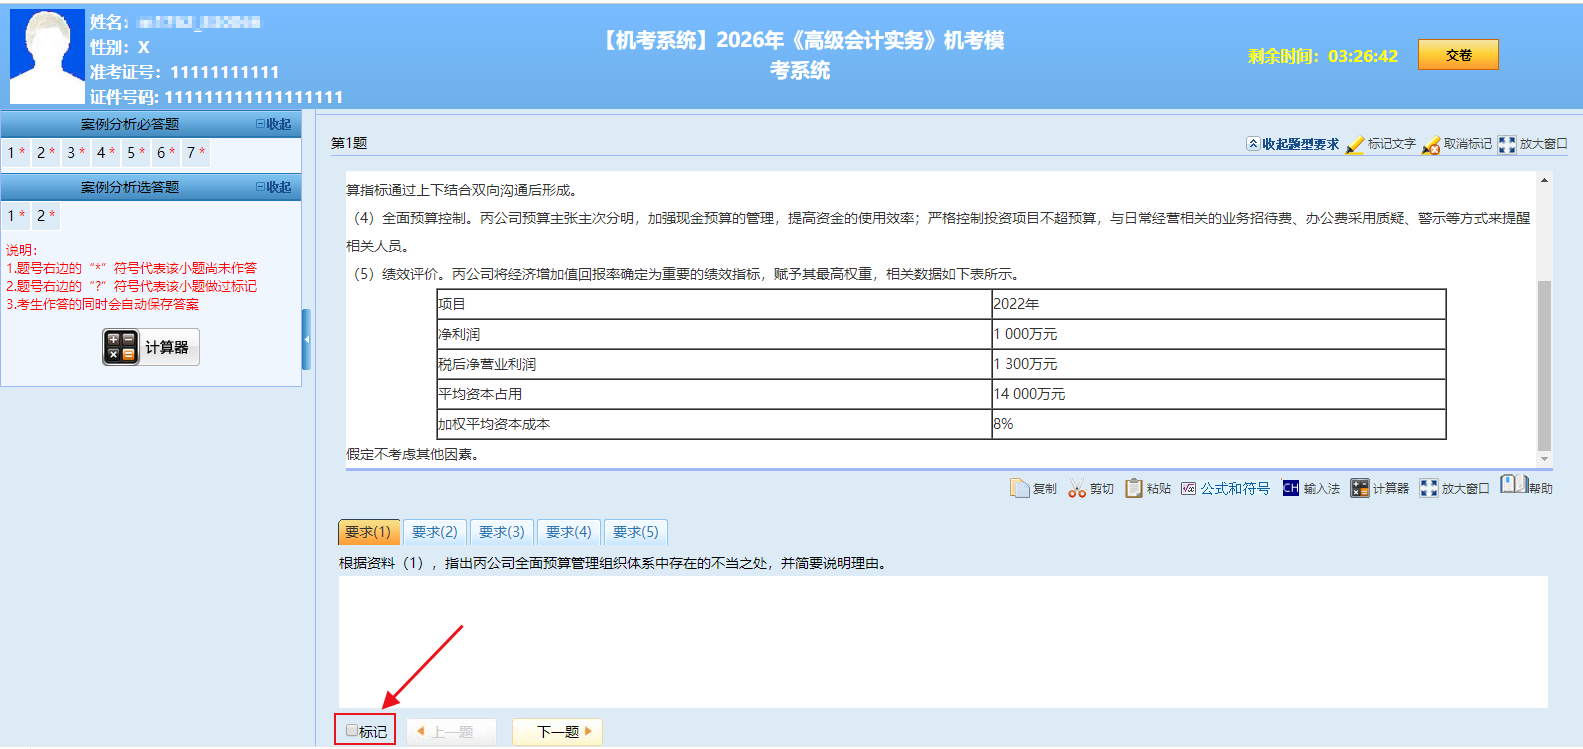
Task: Go to next question with 下一题
Action: click(564, 732)
